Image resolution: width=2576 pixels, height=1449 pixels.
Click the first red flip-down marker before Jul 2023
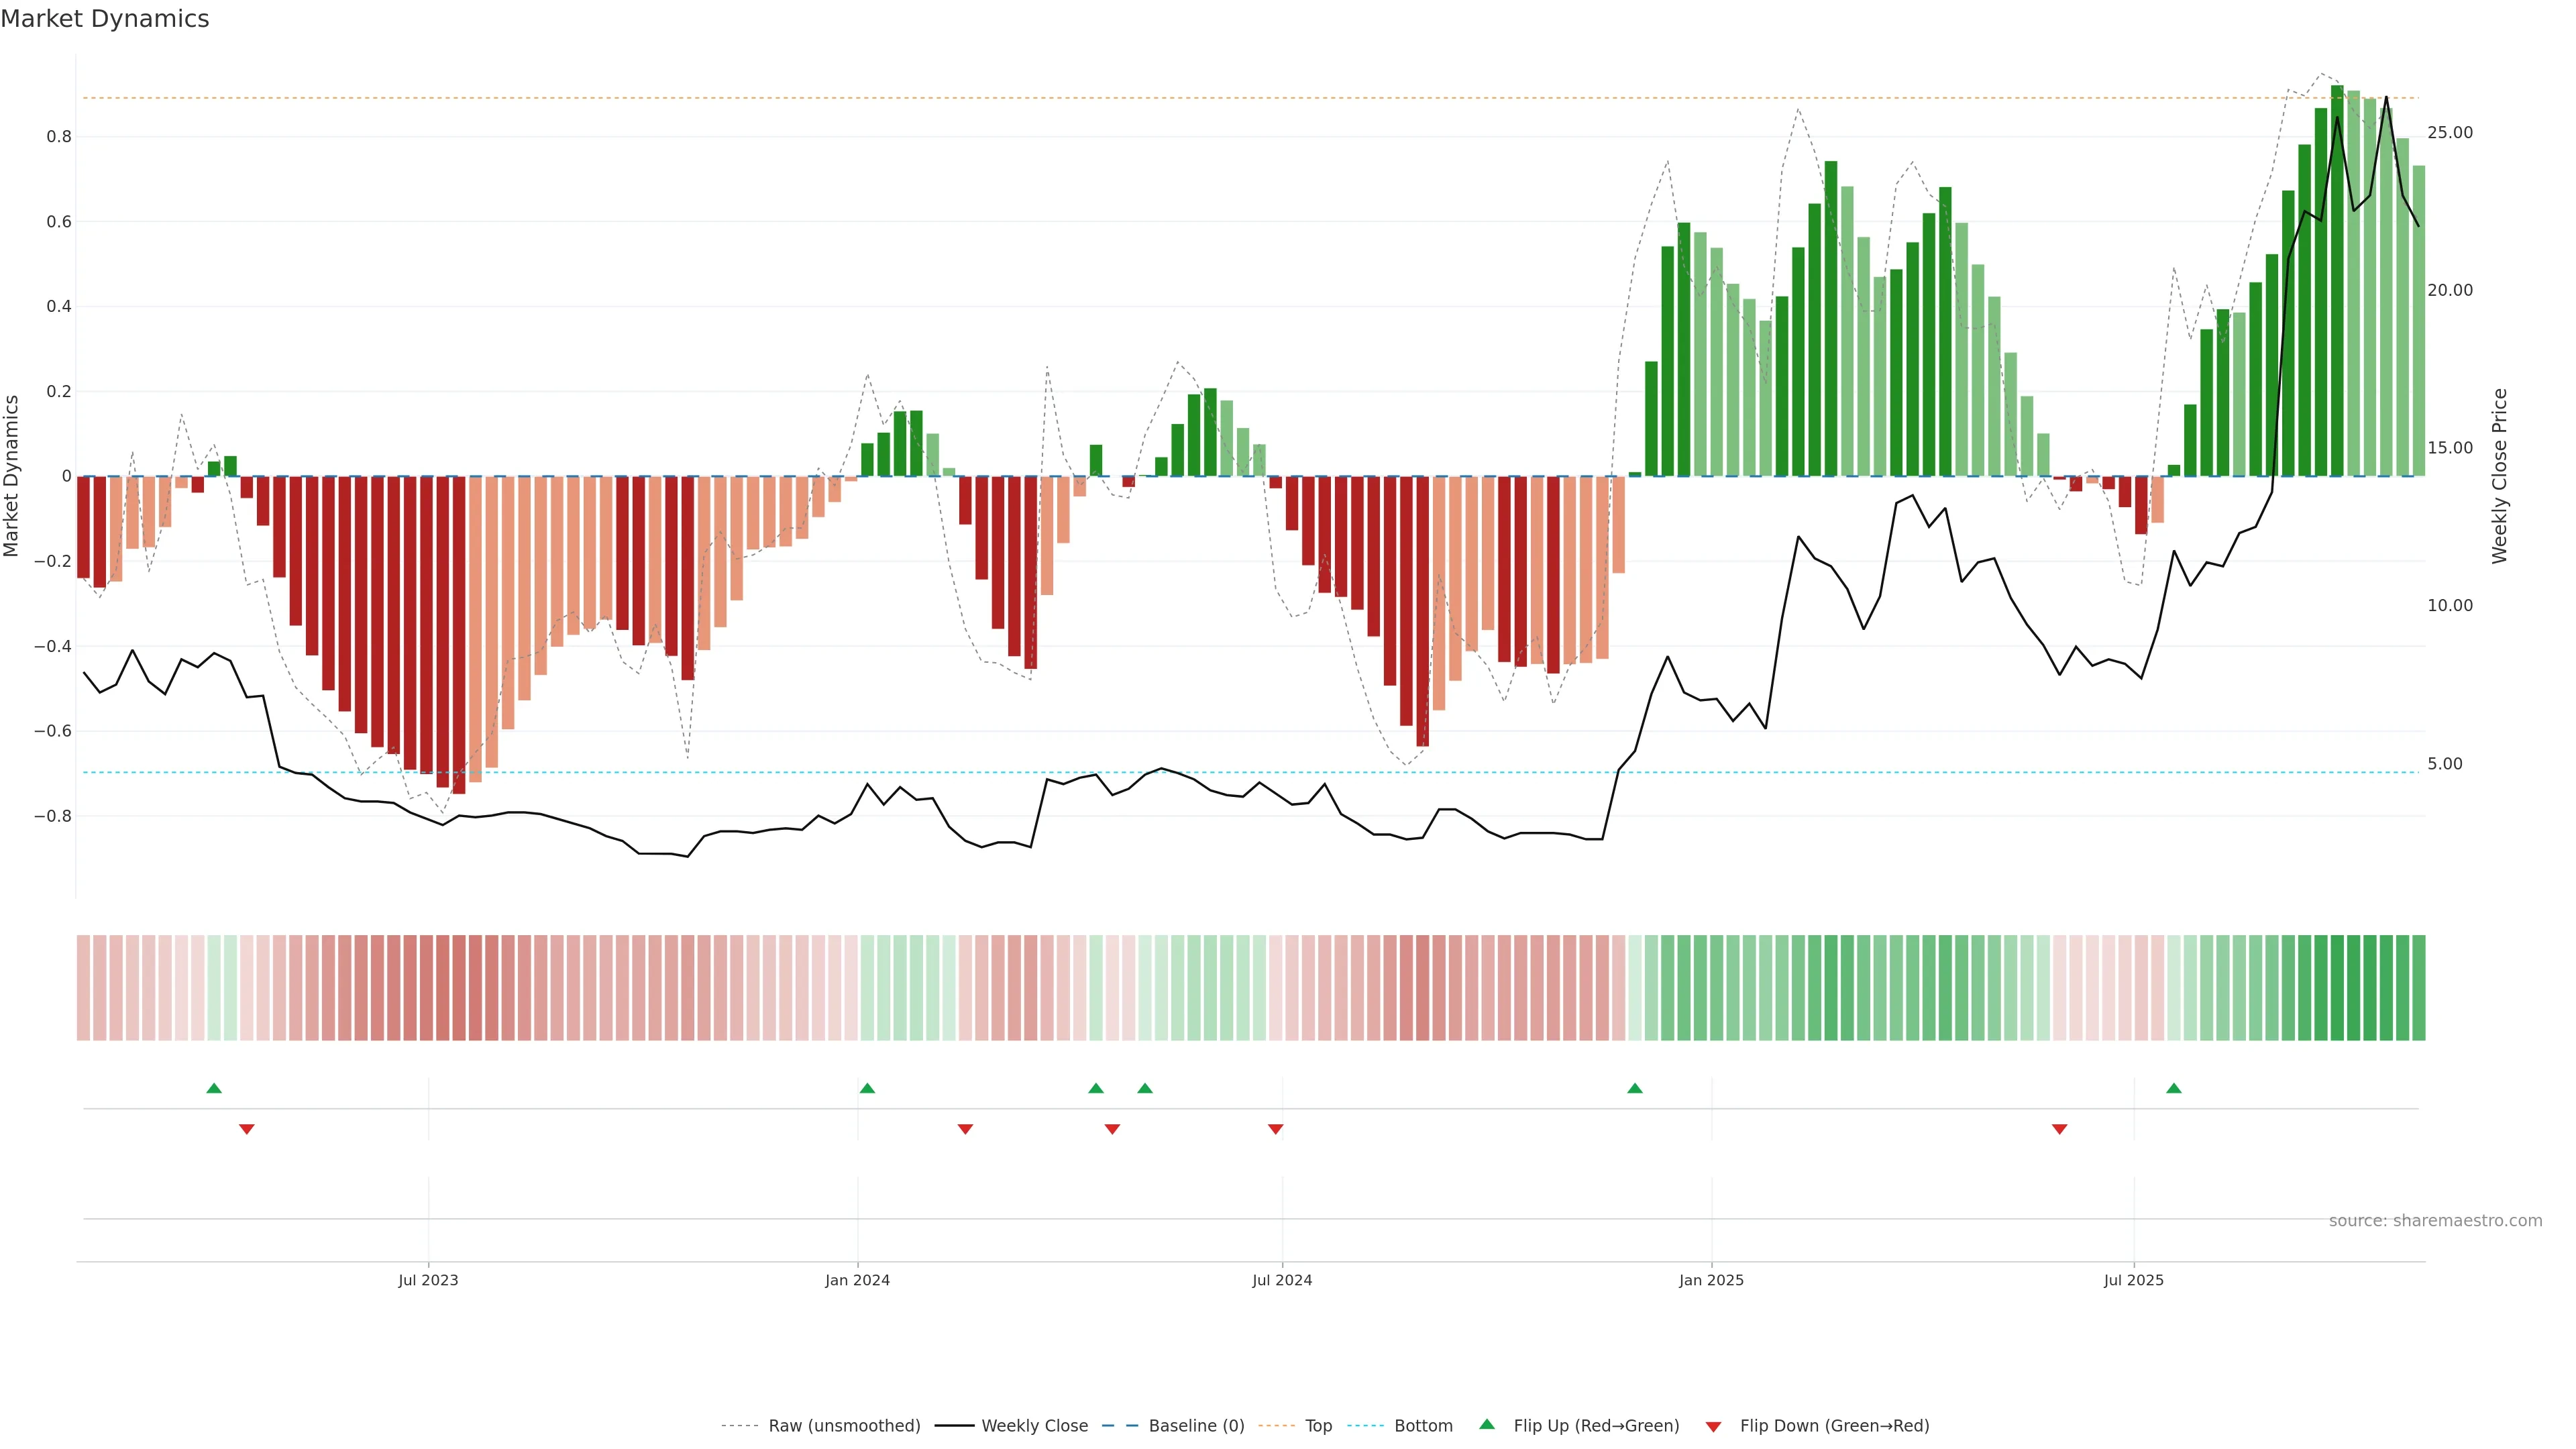247,1129
